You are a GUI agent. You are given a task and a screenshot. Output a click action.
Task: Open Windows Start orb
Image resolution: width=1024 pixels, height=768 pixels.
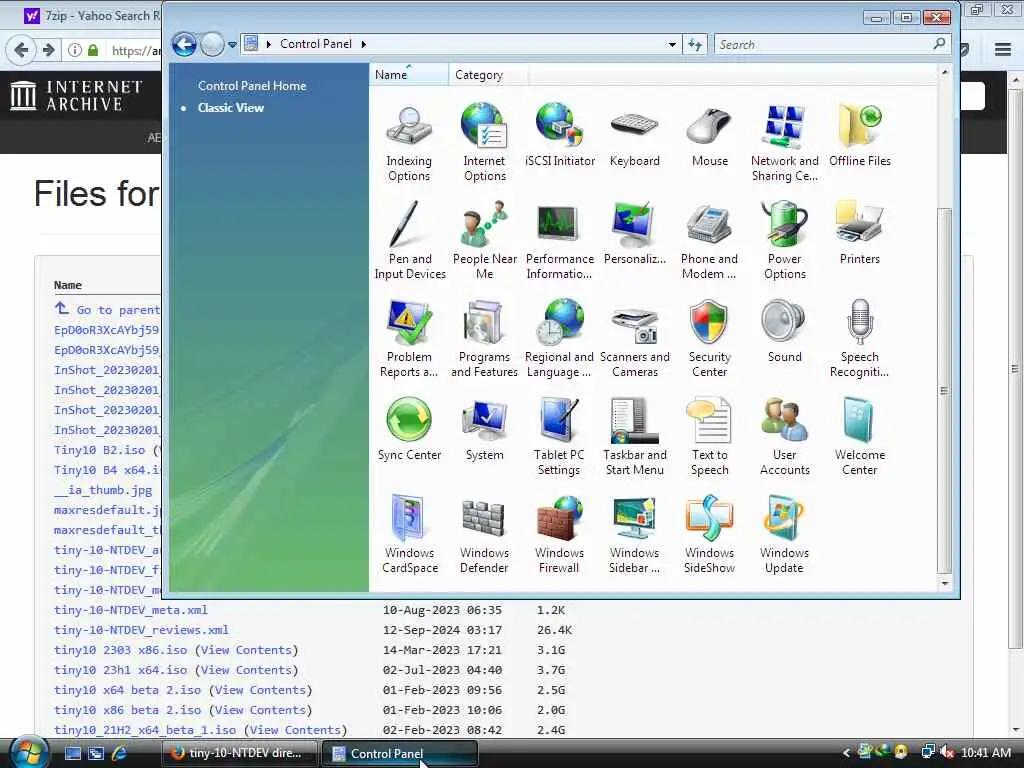[x=28, y=752]
